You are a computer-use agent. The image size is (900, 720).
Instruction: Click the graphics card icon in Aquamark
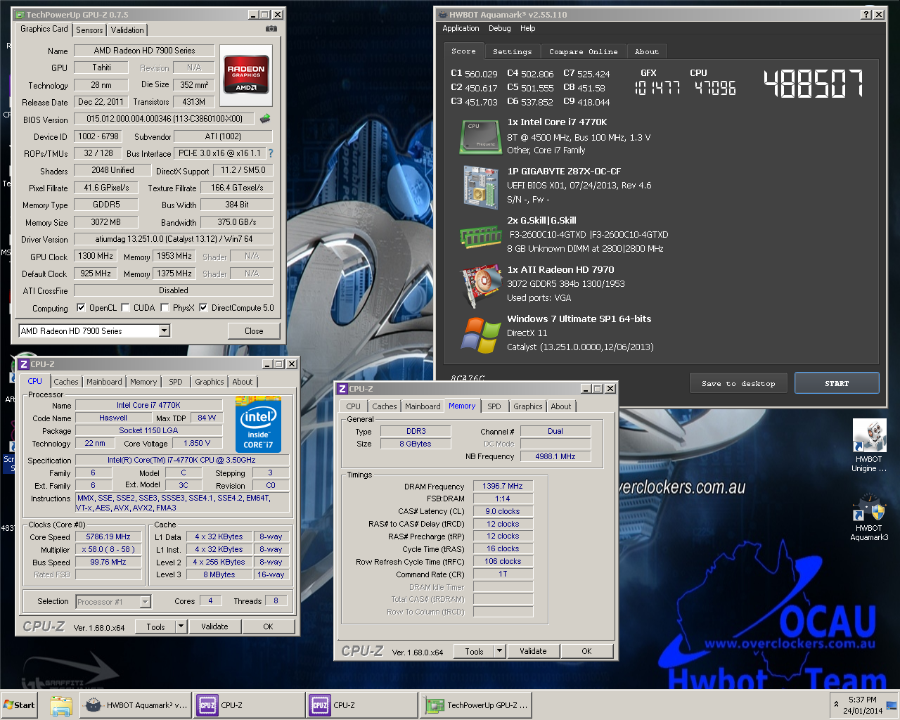[x=480, y=286]
